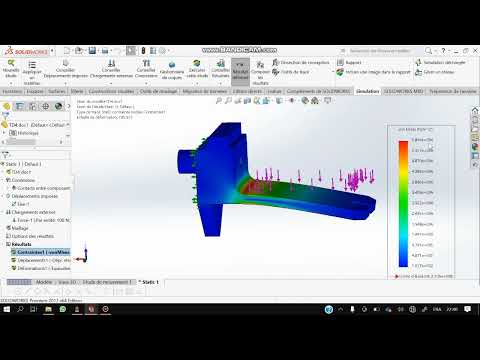Image resolution: width=480 pixels, height=360 pixels.
Task: Open Conseiller Déplacements imposés
Action: coord(66,69)
